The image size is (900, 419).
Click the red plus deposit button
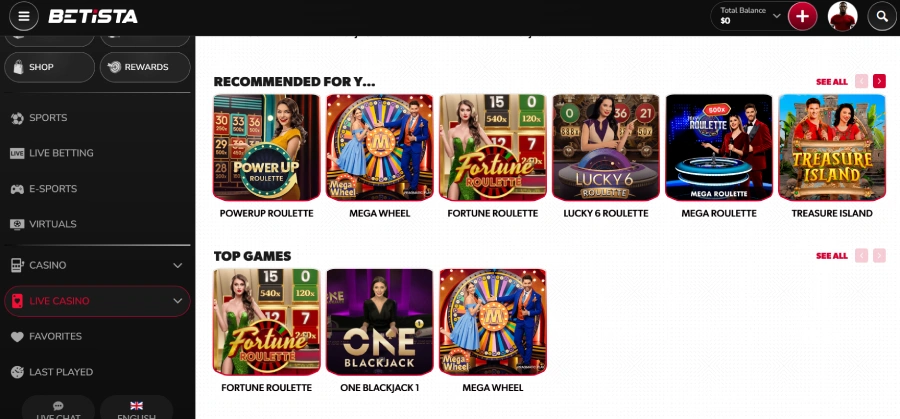click(802, 16)
